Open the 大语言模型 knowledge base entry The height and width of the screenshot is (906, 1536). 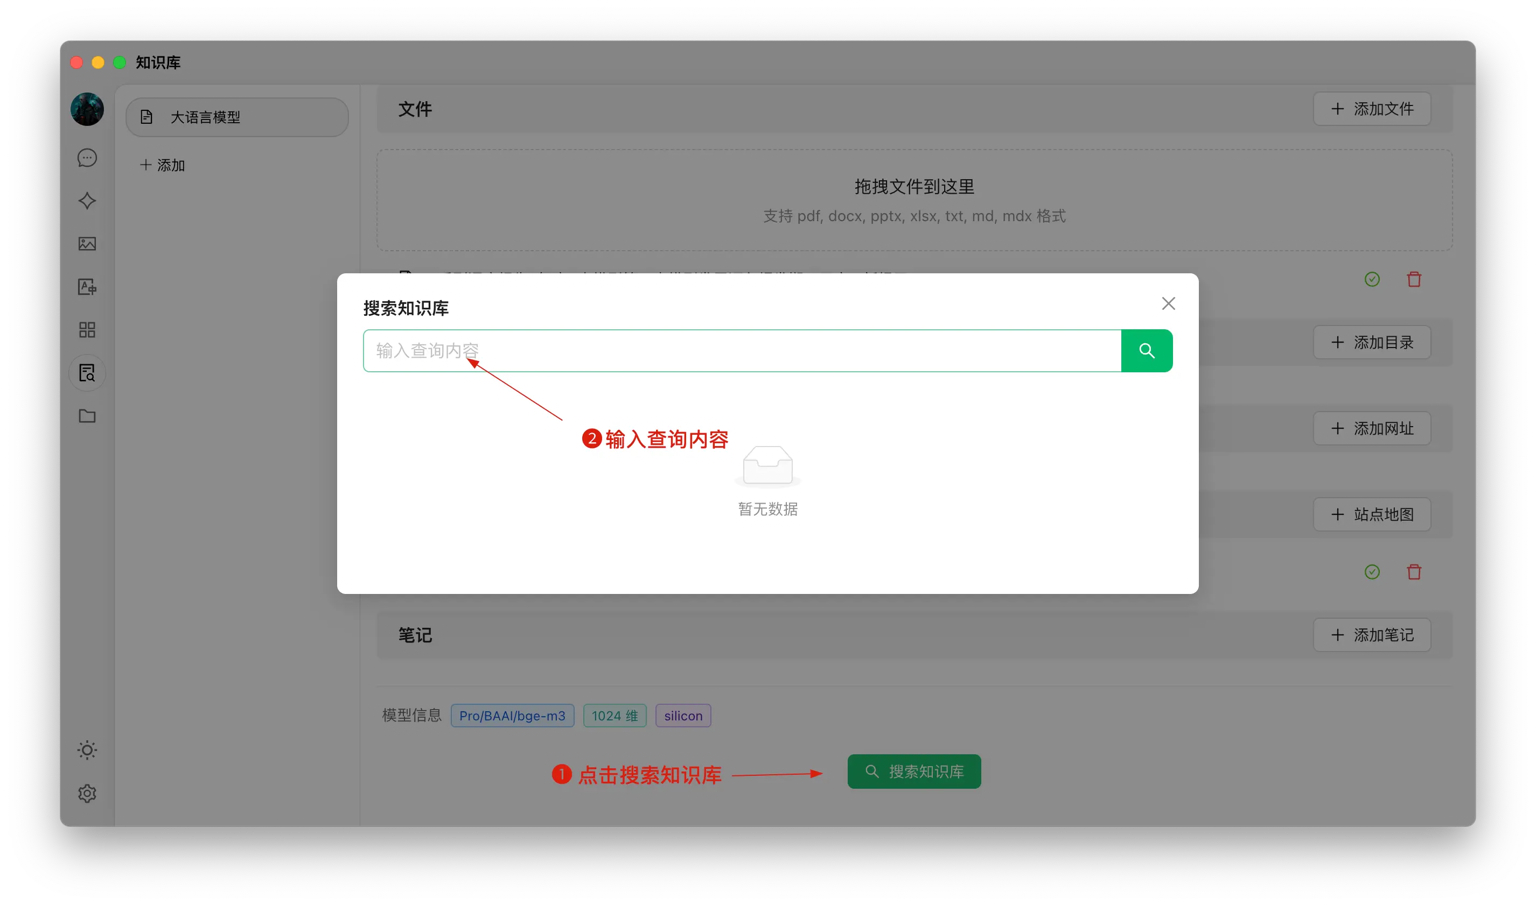[236, 117]
